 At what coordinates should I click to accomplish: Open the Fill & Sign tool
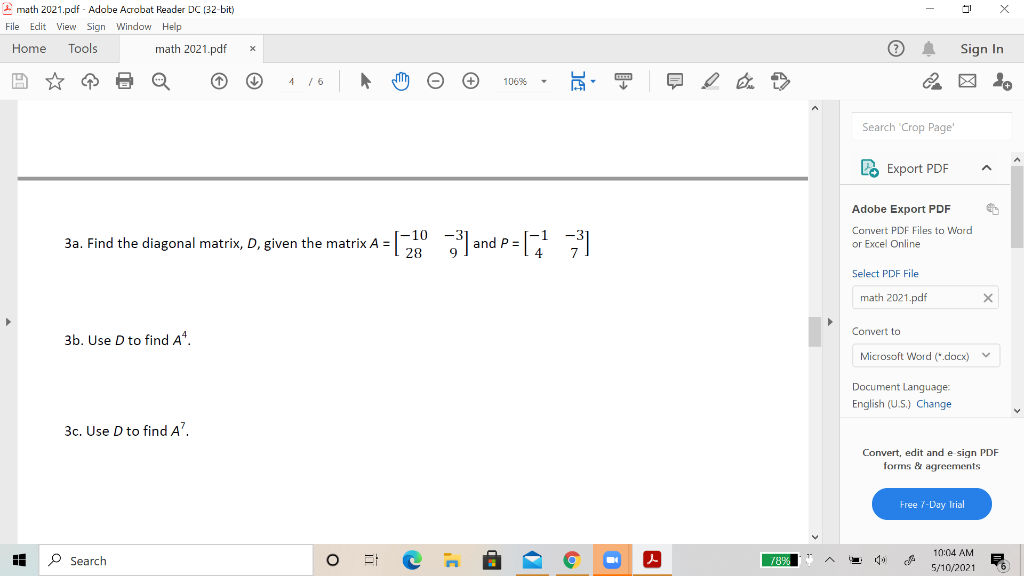744,81
